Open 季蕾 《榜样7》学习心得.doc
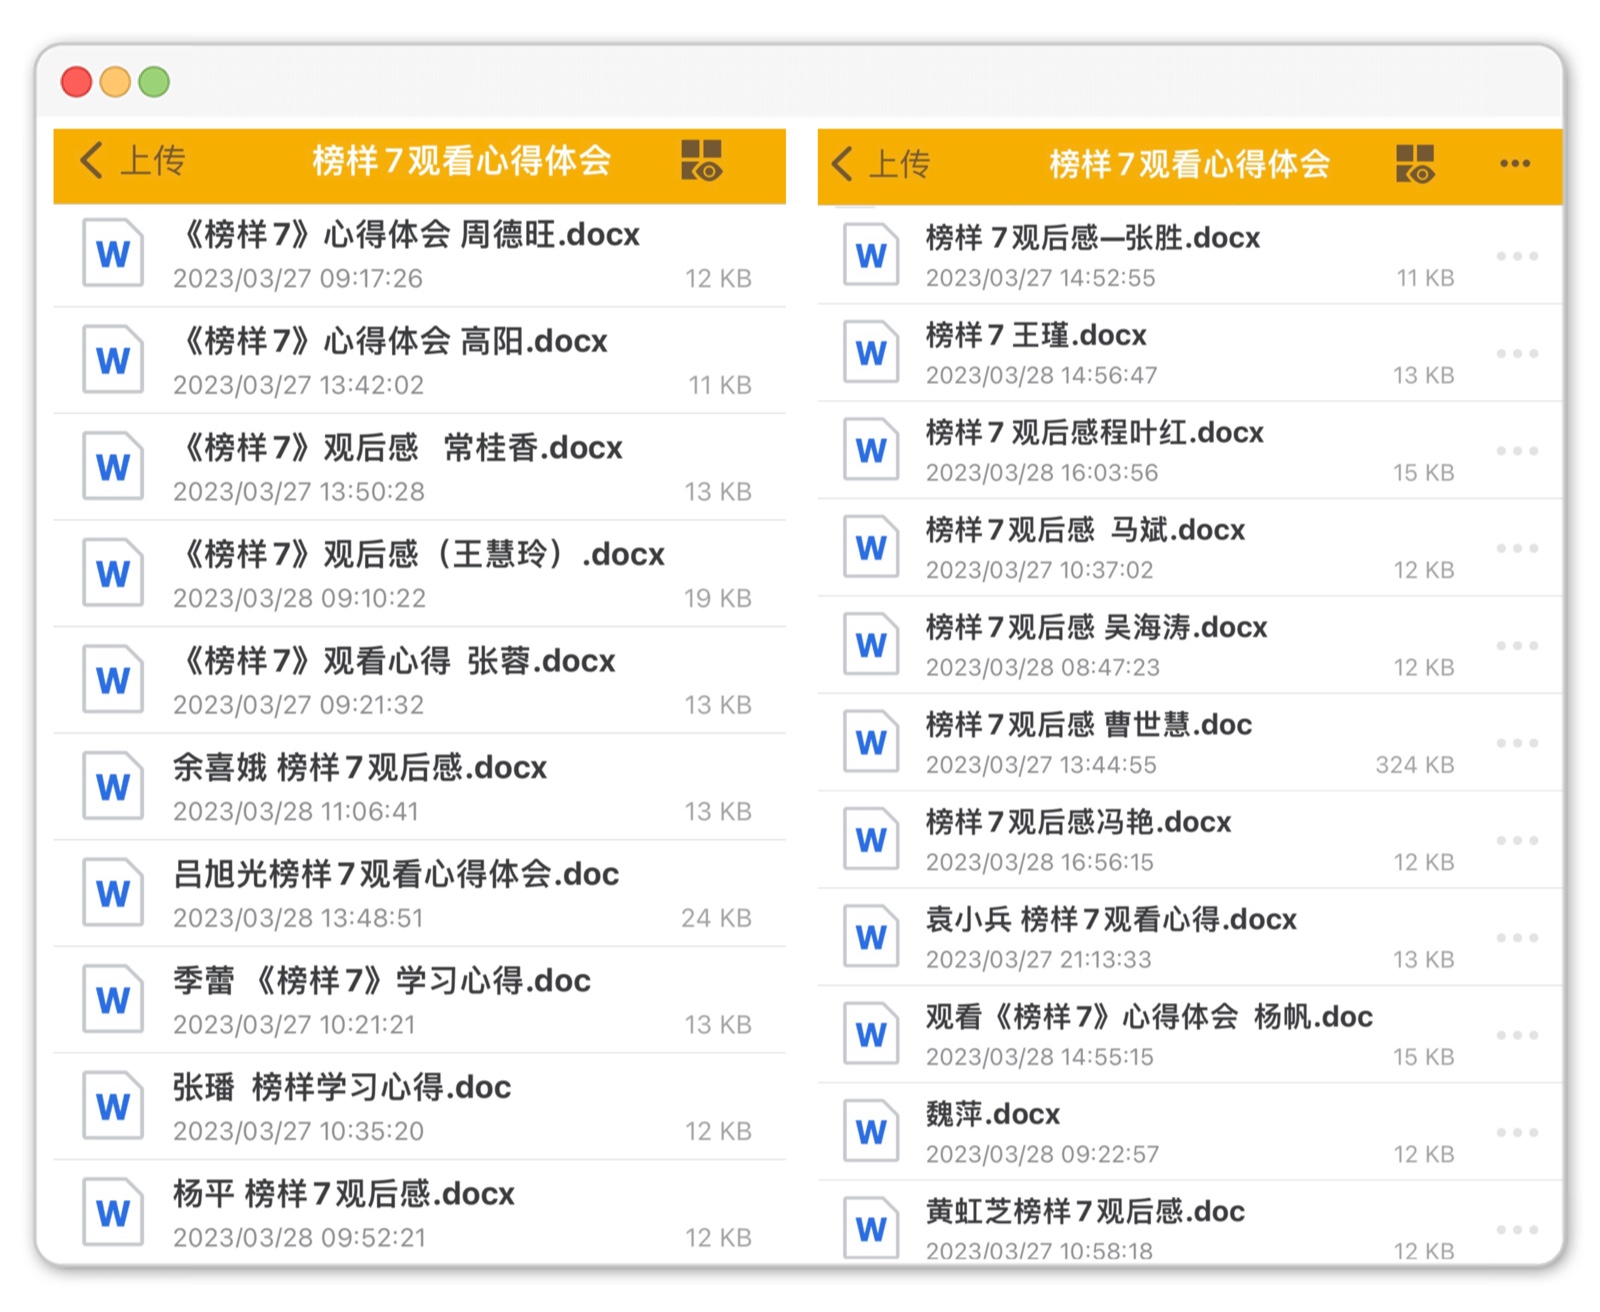The height and width of the screenshot is (1312, 1600). pyautogui.click(x=382, y=981)
